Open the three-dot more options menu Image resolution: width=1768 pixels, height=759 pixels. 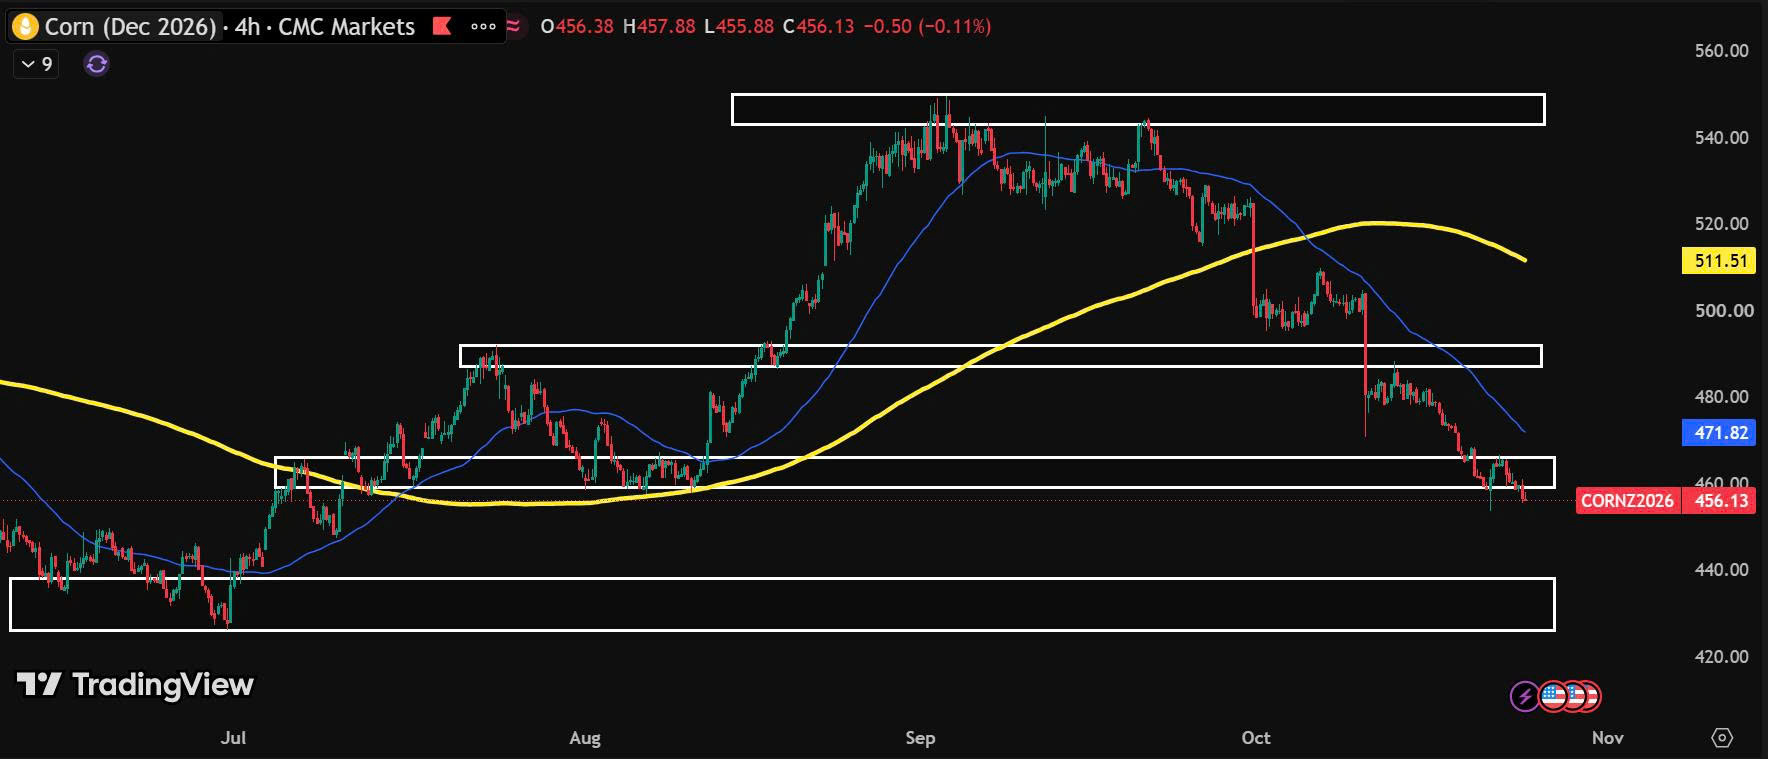coord(483,26)
